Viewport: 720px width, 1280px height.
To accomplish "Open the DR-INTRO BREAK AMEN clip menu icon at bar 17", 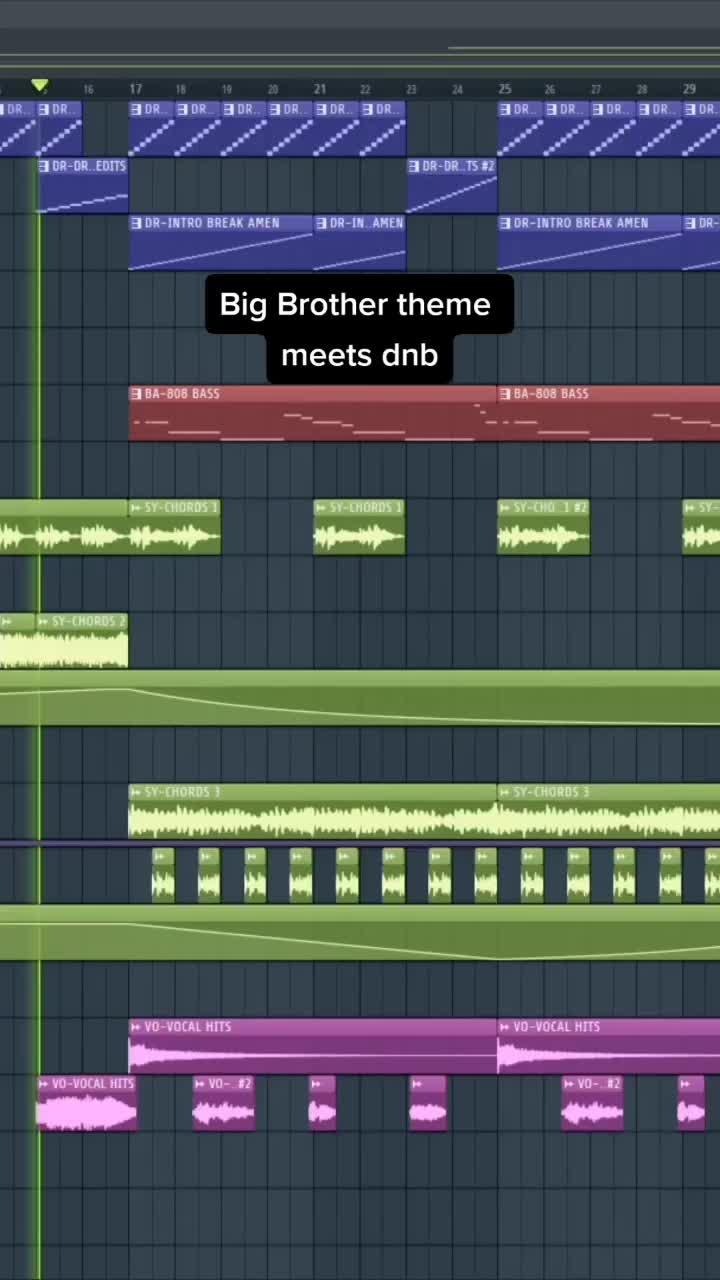I will [x=137, y=223].
